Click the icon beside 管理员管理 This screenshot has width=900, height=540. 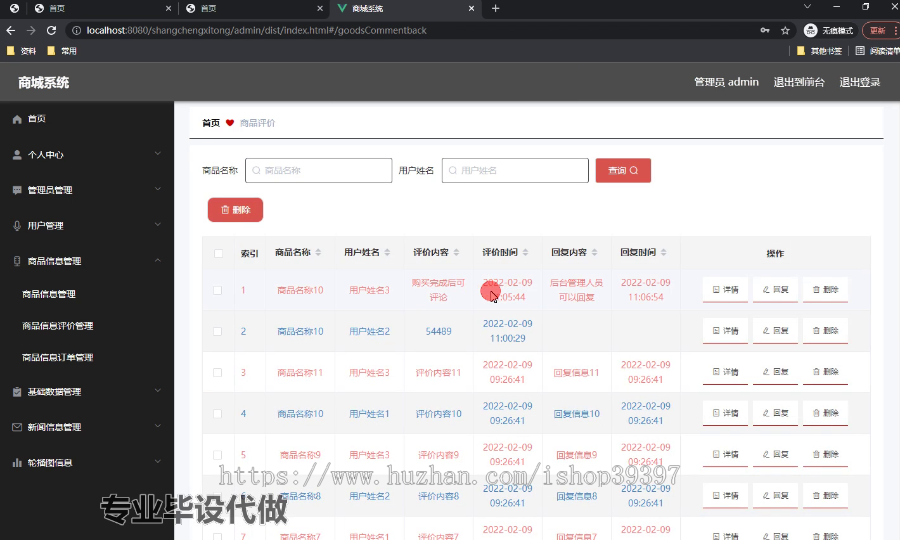click(17, 190)
